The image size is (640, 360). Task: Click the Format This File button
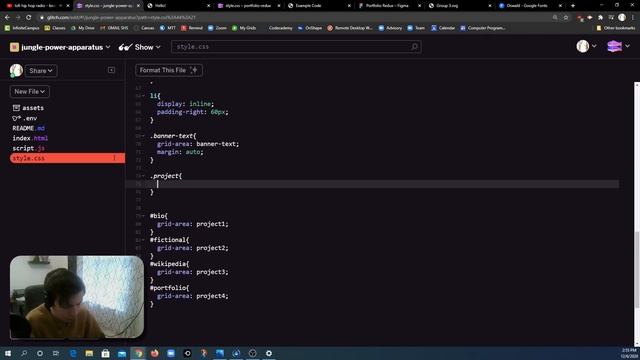point(169,70)
